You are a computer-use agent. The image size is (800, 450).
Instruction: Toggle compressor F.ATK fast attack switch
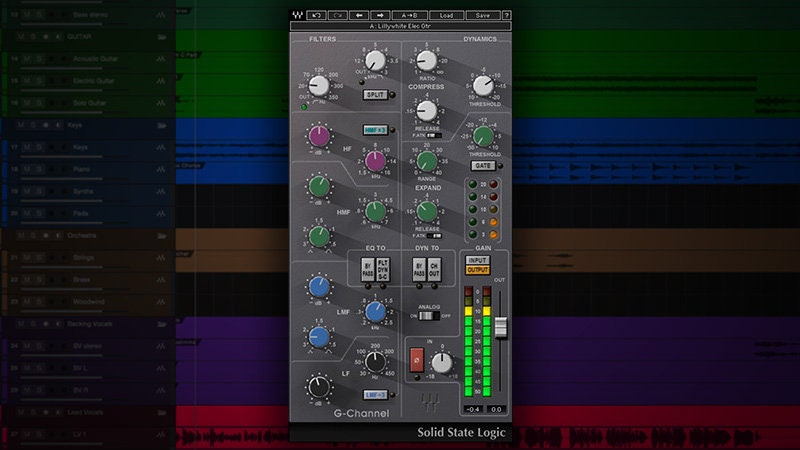click(434, 136)
